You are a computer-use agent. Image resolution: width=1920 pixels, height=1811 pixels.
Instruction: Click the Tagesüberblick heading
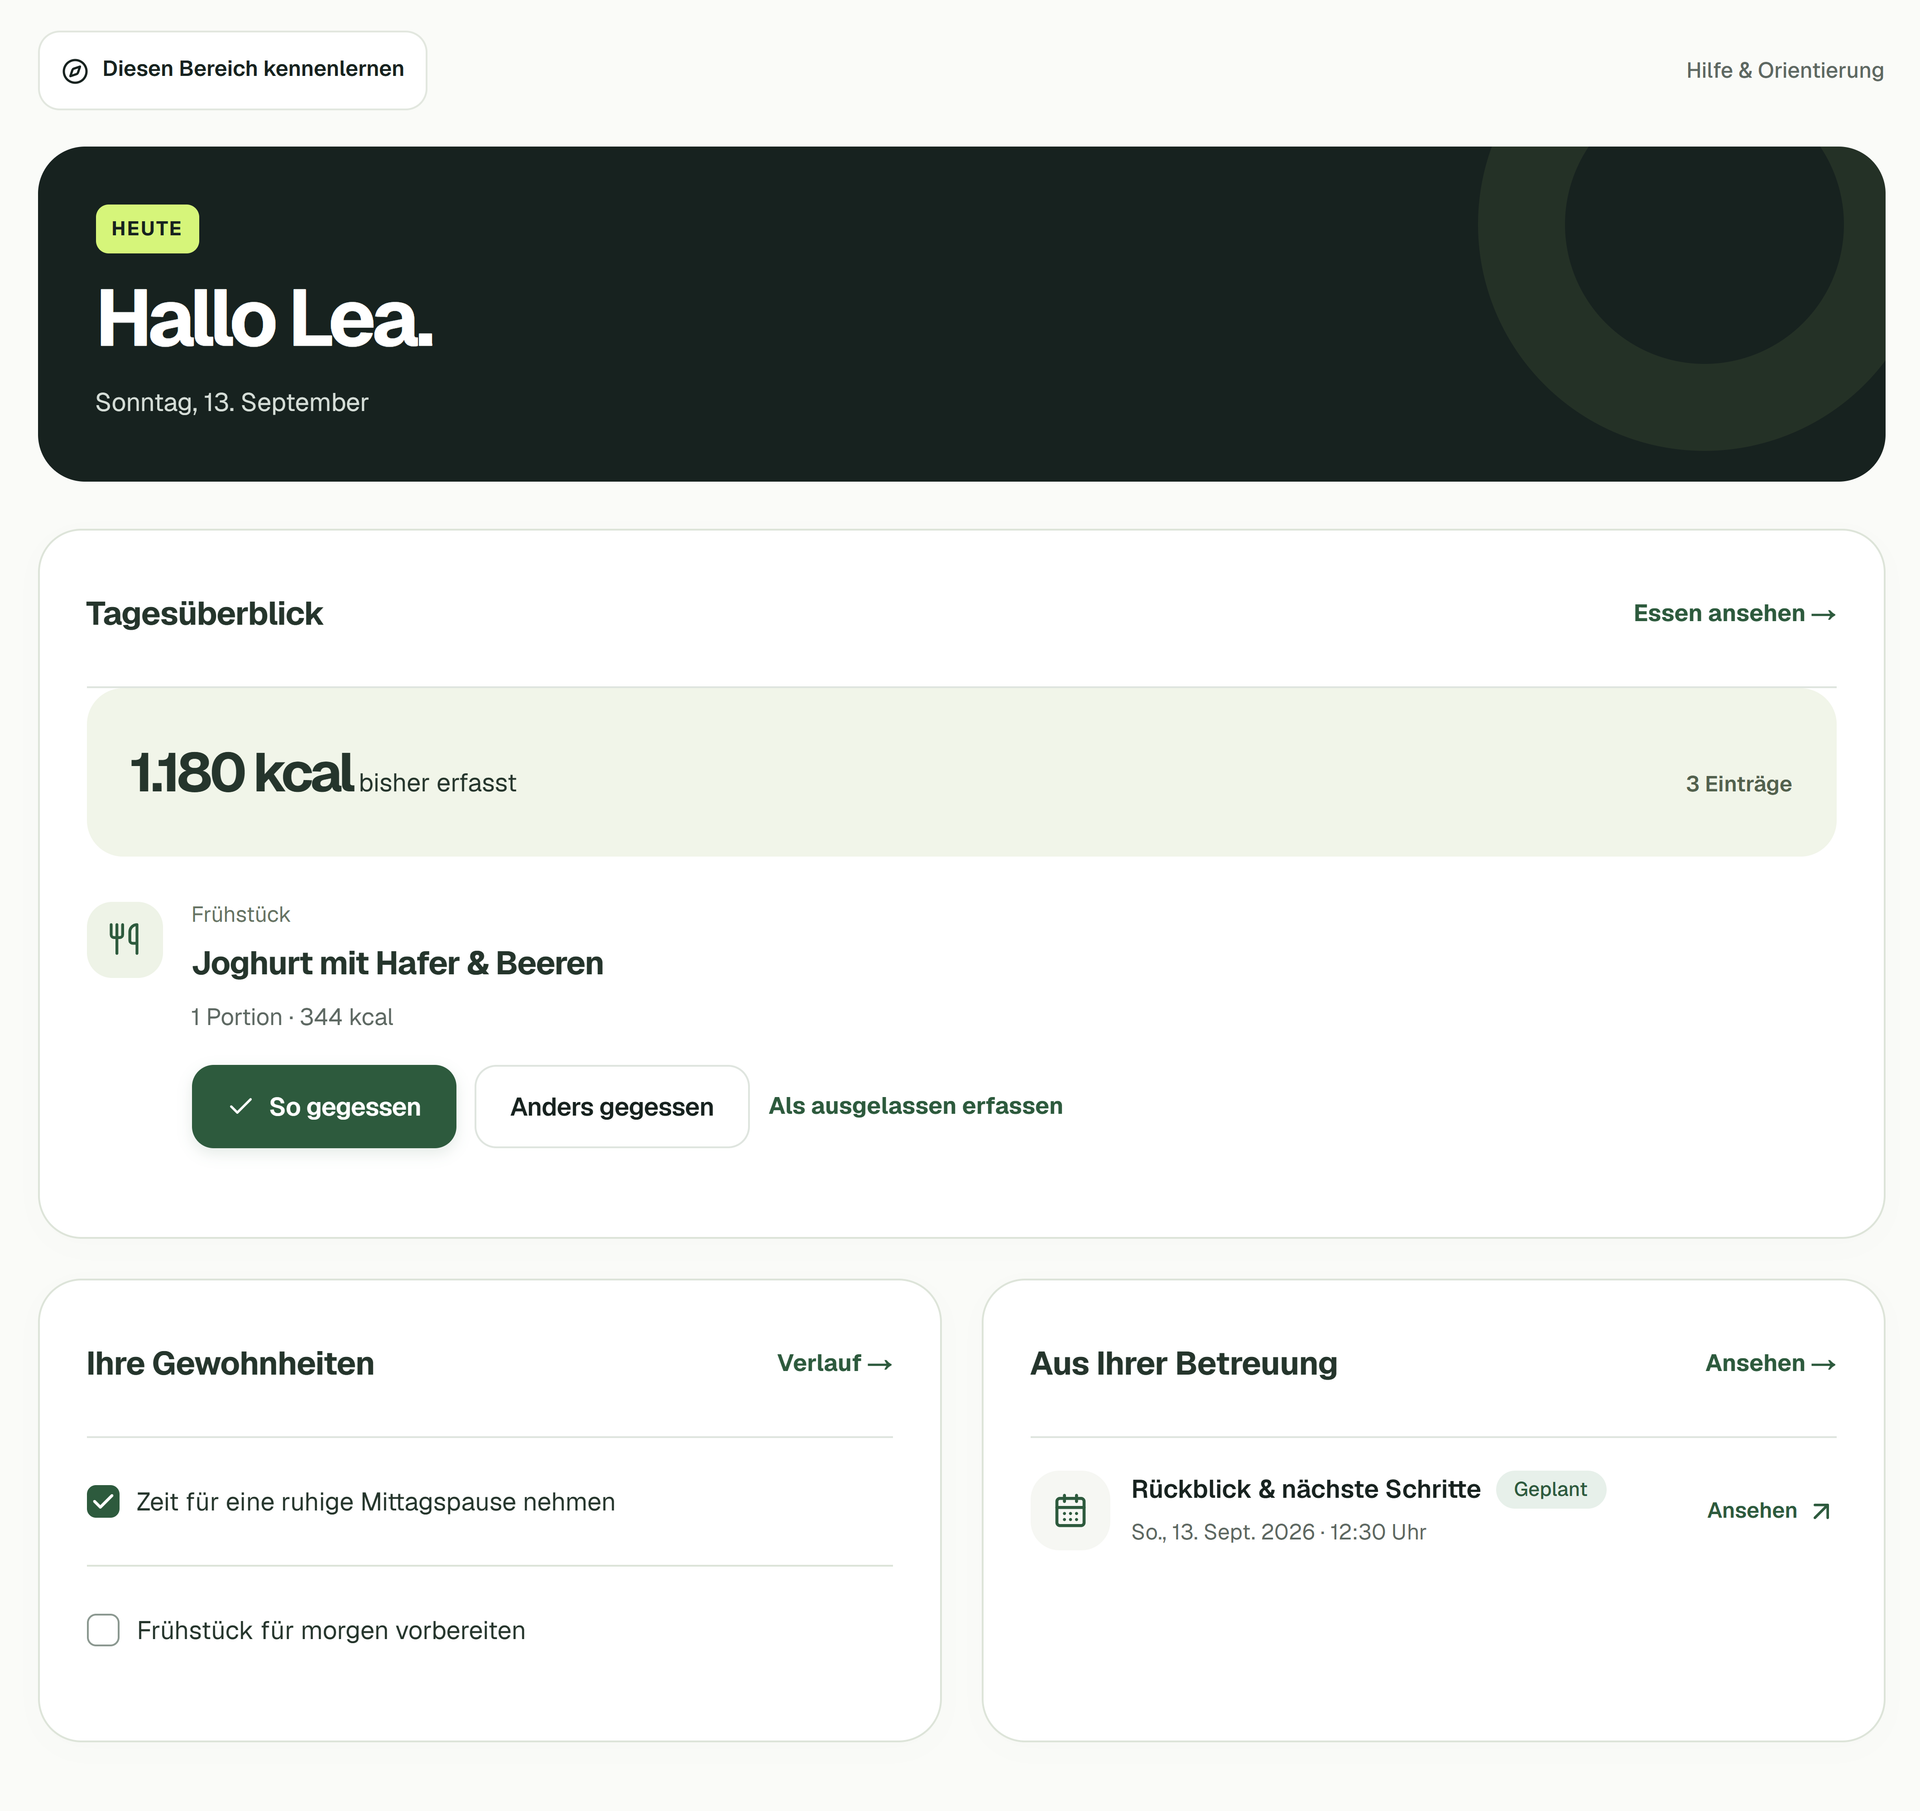pyautogui.click(x=204, y=613)
